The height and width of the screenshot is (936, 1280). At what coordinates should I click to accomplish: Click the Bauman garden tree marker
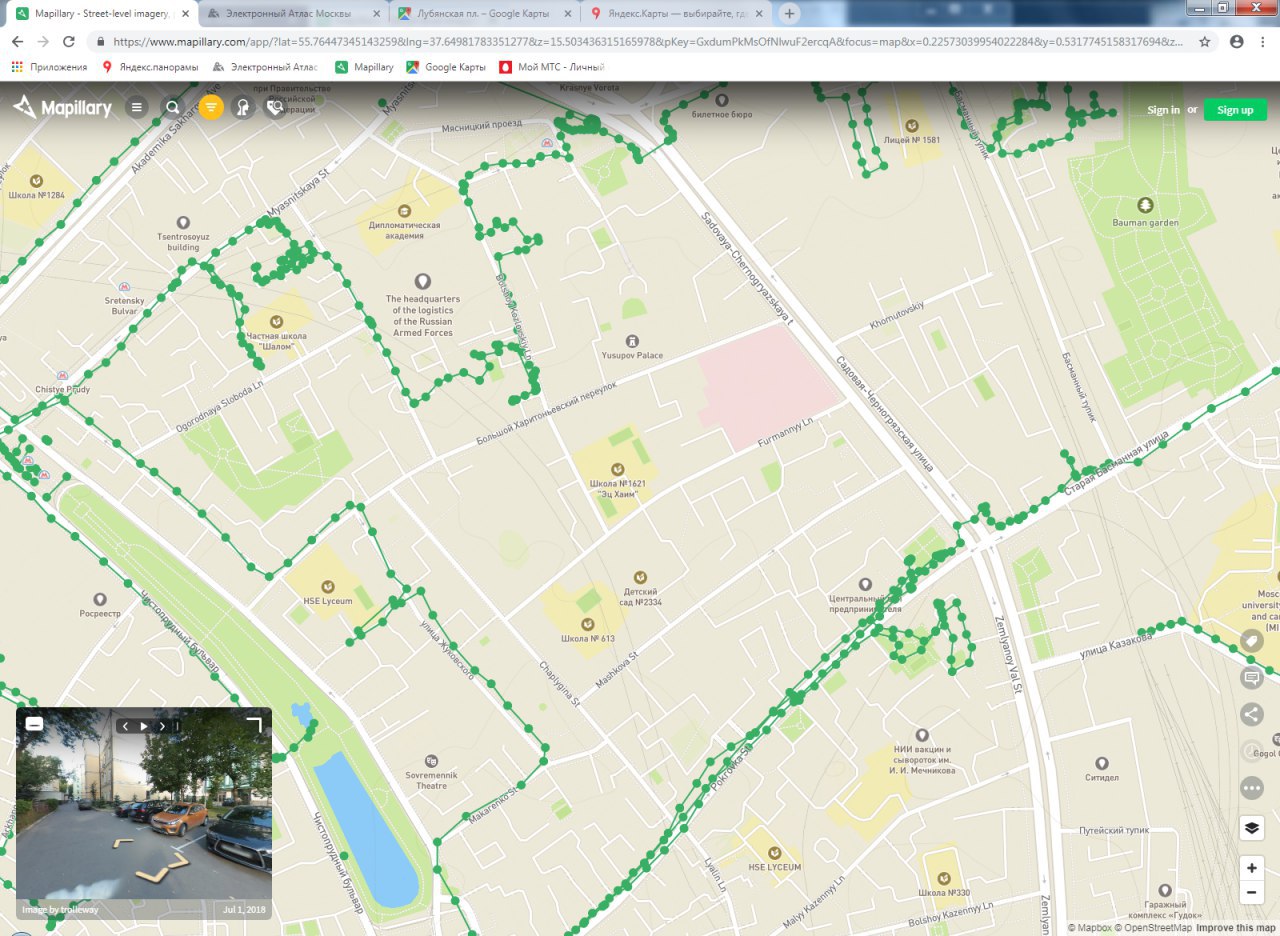1145,205
